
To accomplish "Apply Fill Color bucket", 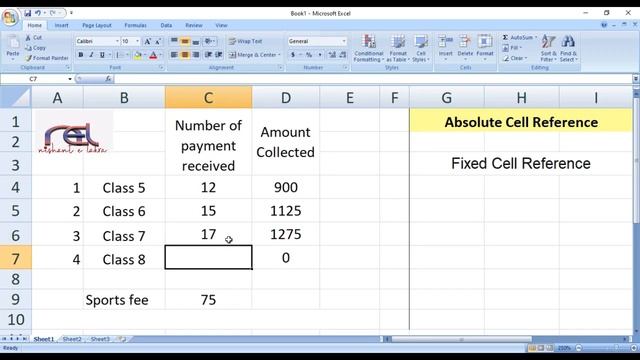I will click(138, 55).
